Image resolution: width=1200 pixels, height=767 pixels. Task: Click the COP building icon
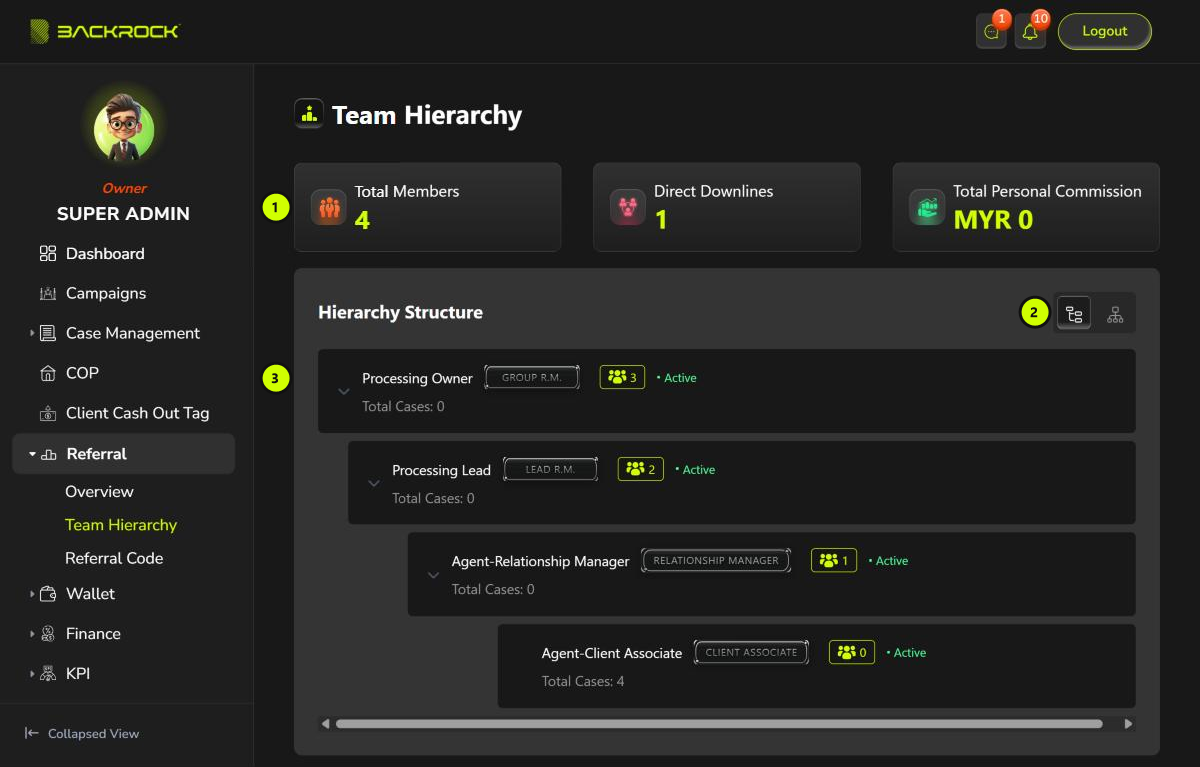(48, 373)
